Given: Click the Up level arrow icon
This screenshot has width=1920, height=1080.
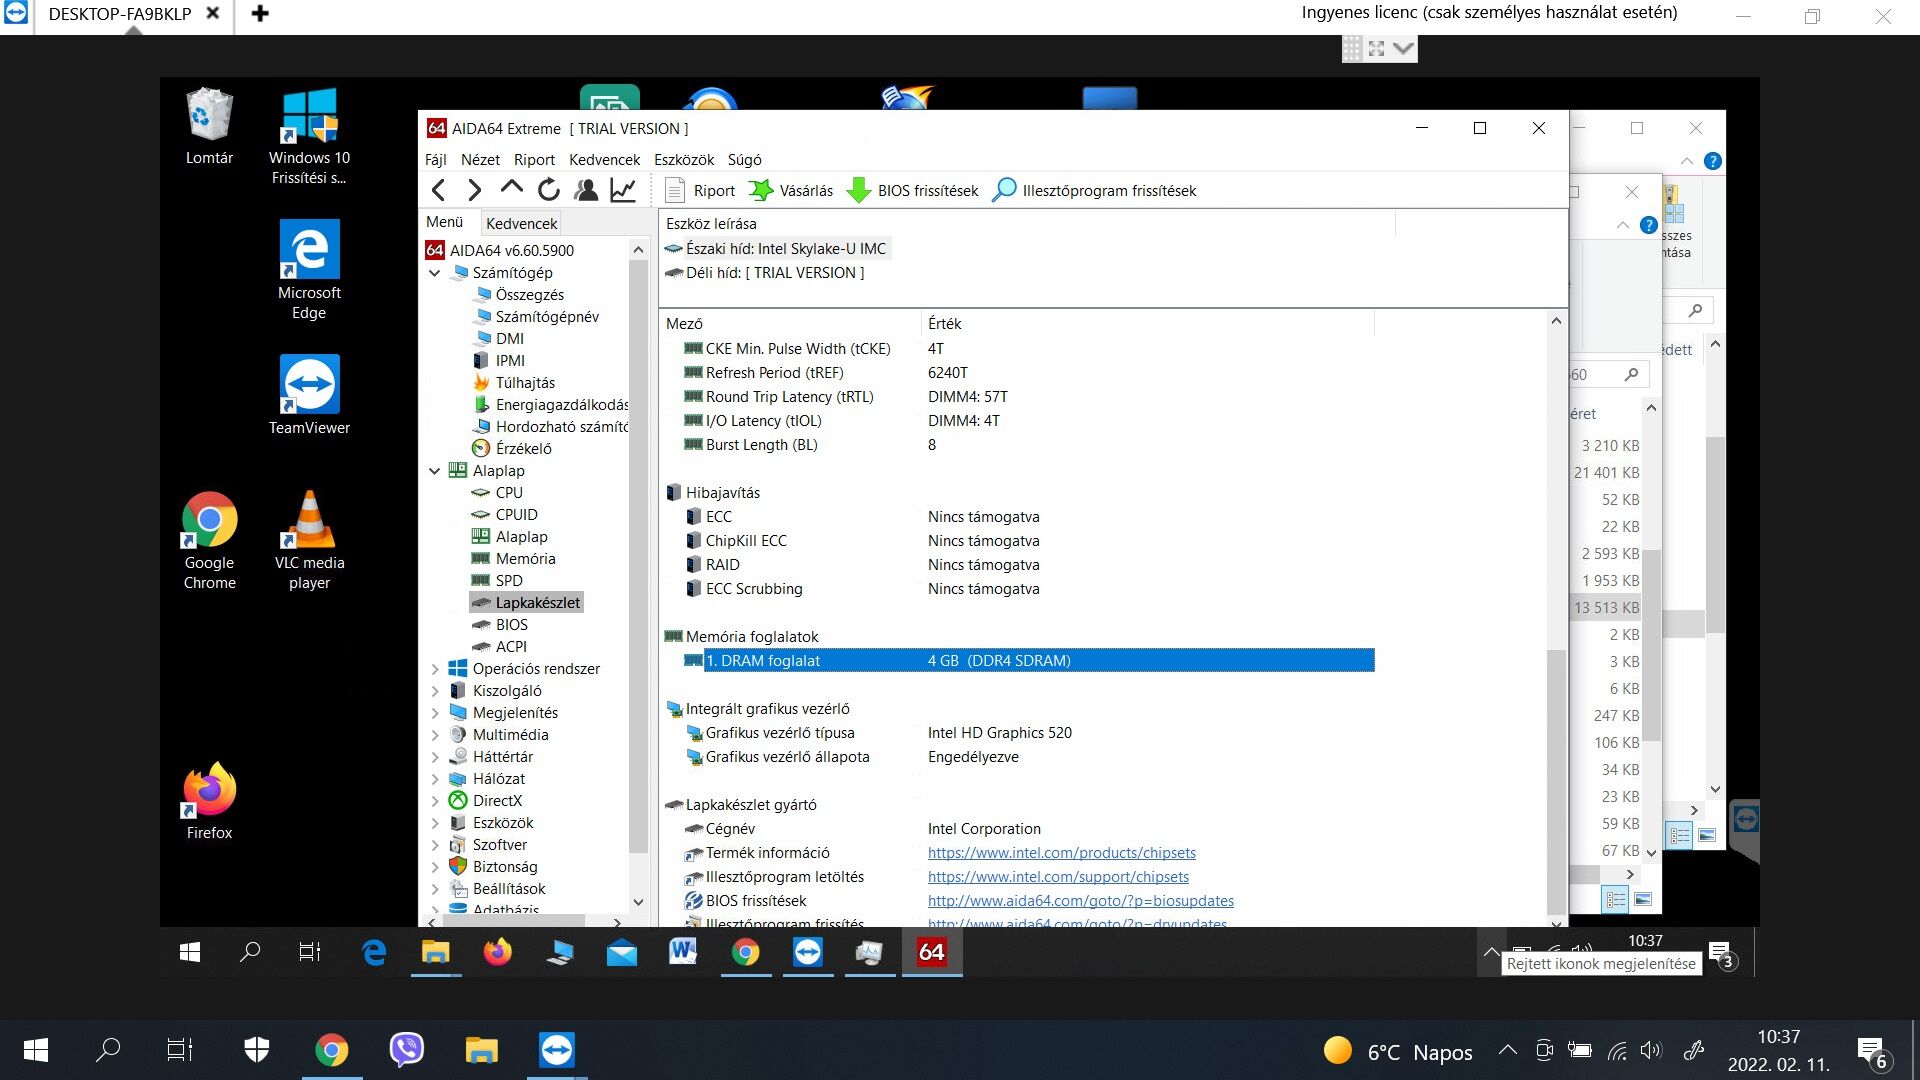Looking at the screenshot, I should point(512,188).
